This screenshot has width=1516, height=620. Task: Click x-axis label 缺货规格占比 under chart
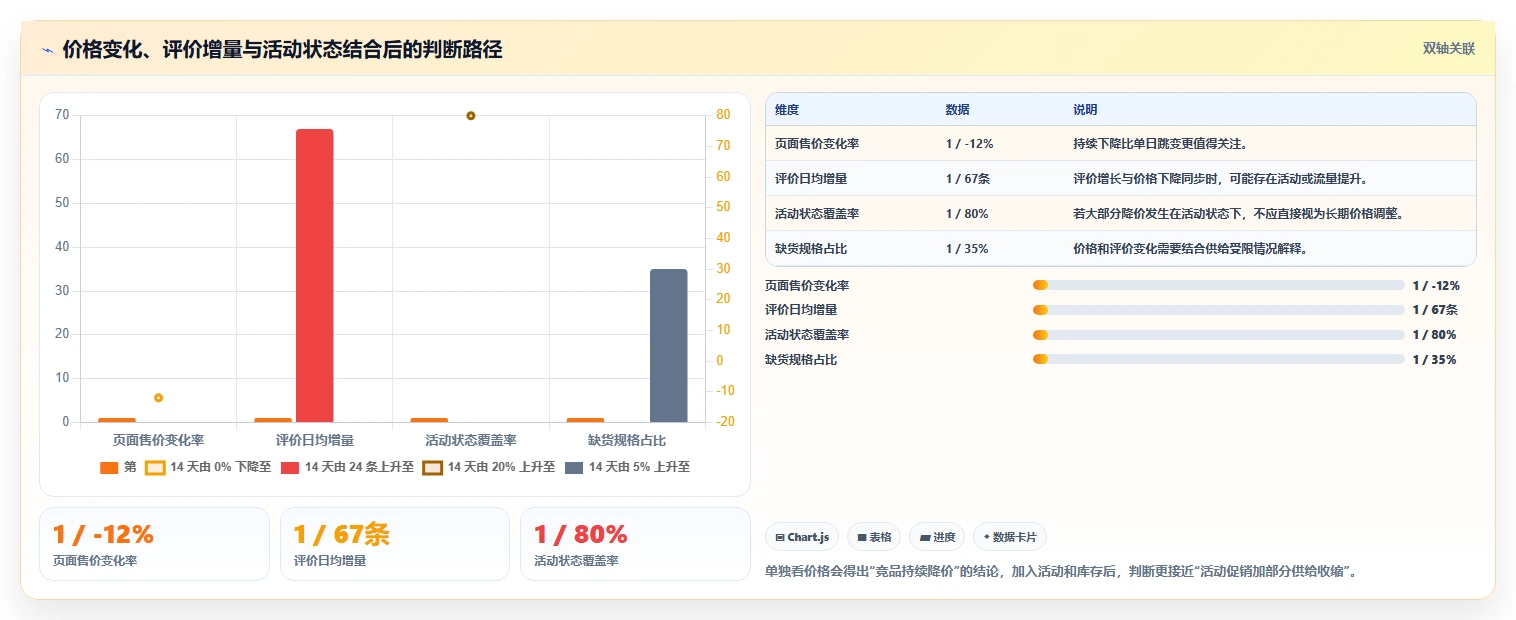tap(627, 440)
